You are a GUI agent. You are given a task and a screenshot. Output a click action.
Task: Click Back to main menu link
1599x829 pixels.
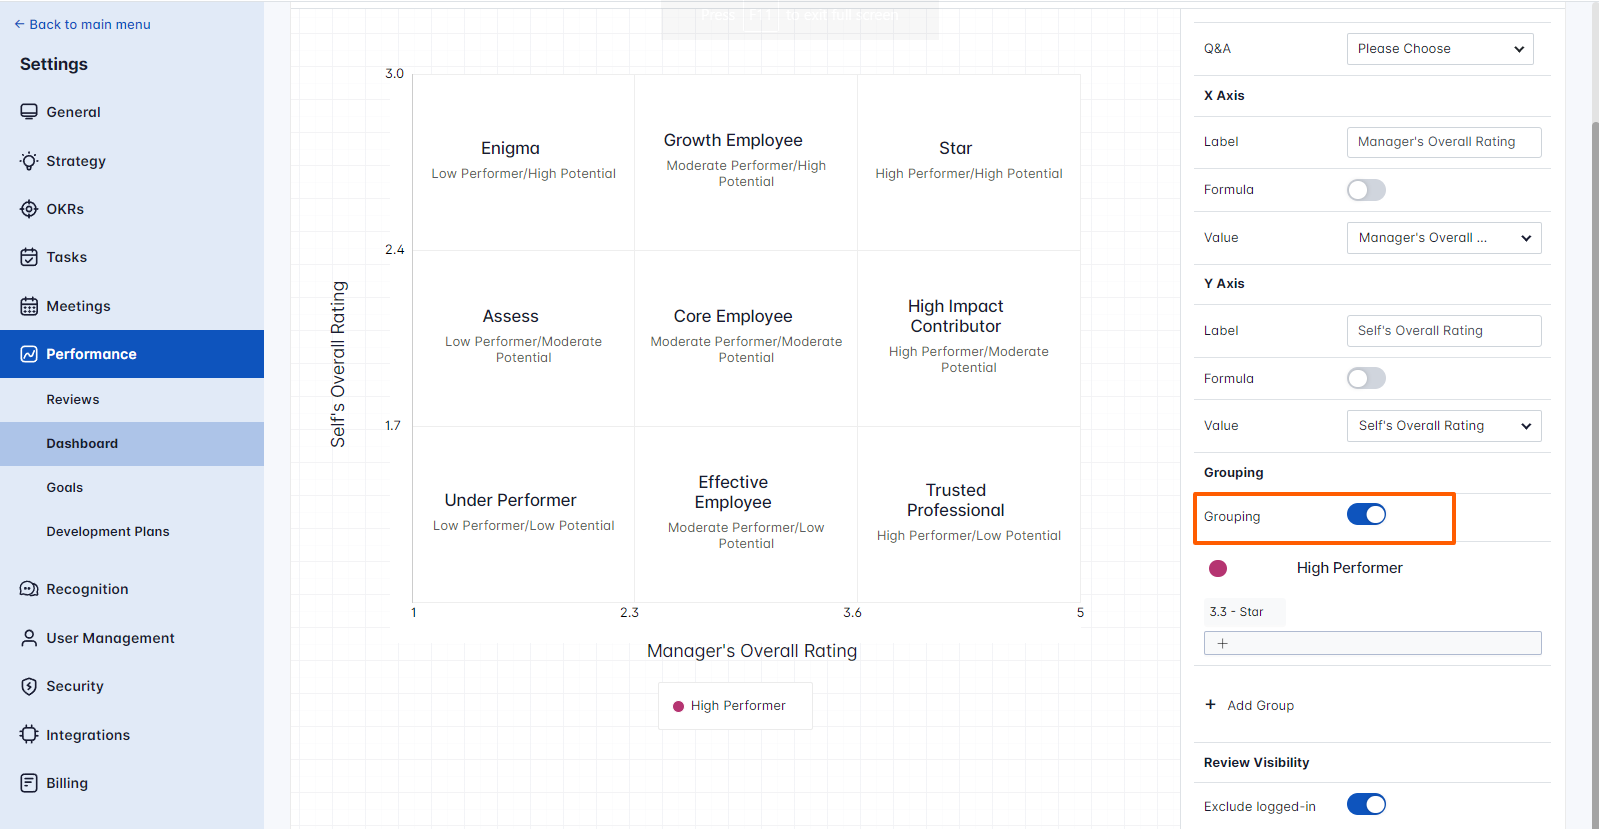click(x=83, y=25)
